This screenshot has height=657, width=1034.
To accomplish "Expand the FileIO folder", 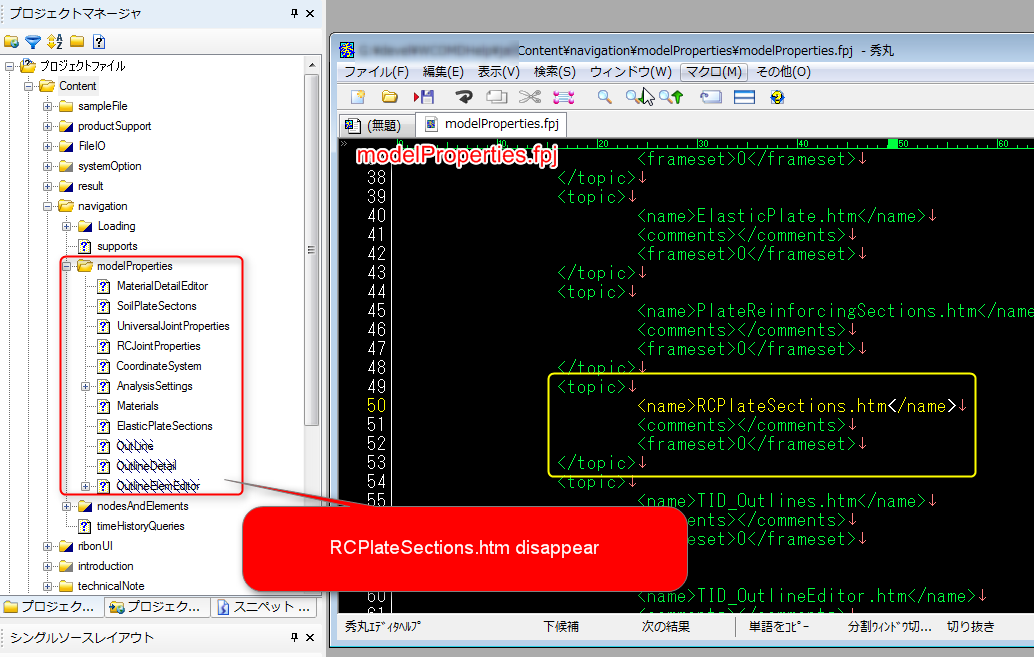I will tap(47, 146).
